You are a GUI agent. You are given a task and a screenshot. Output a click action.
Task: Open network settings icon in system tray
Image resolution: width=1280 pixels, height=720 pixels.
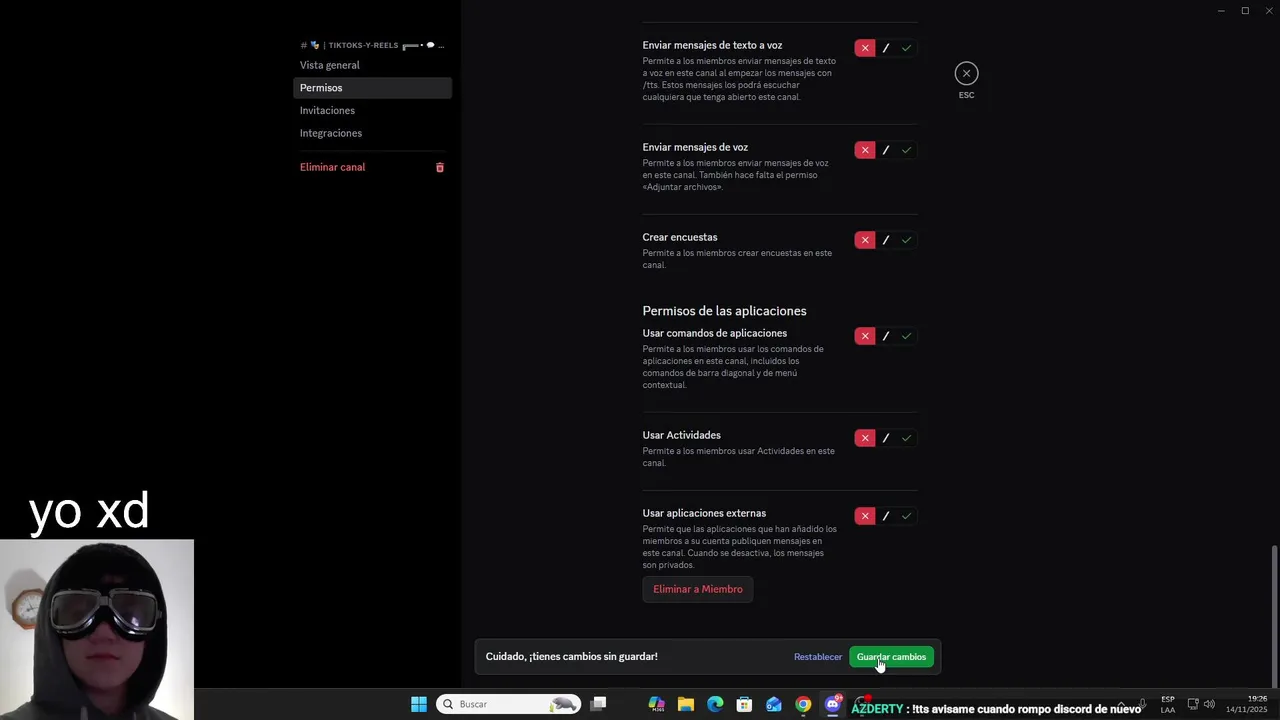(1193, 704)
